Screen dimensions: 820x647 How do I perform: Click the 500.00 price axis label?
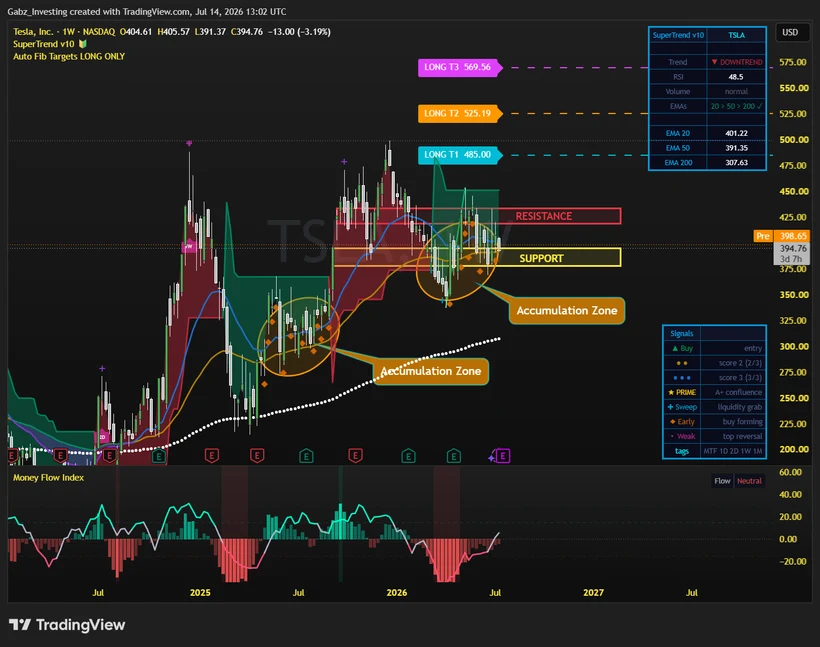(x=794, y=140)
